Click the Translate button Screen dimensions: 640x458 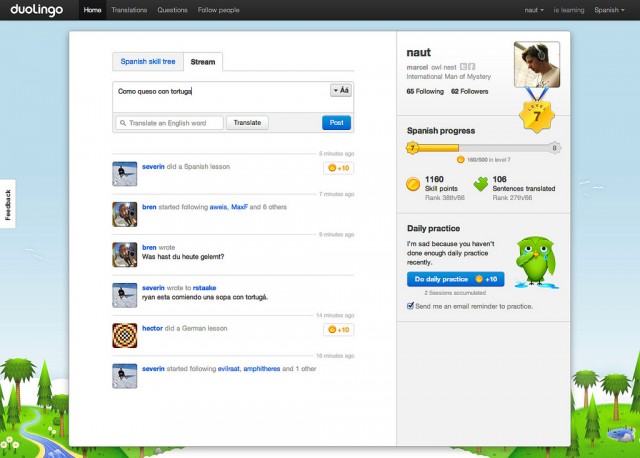pos(247,122)
